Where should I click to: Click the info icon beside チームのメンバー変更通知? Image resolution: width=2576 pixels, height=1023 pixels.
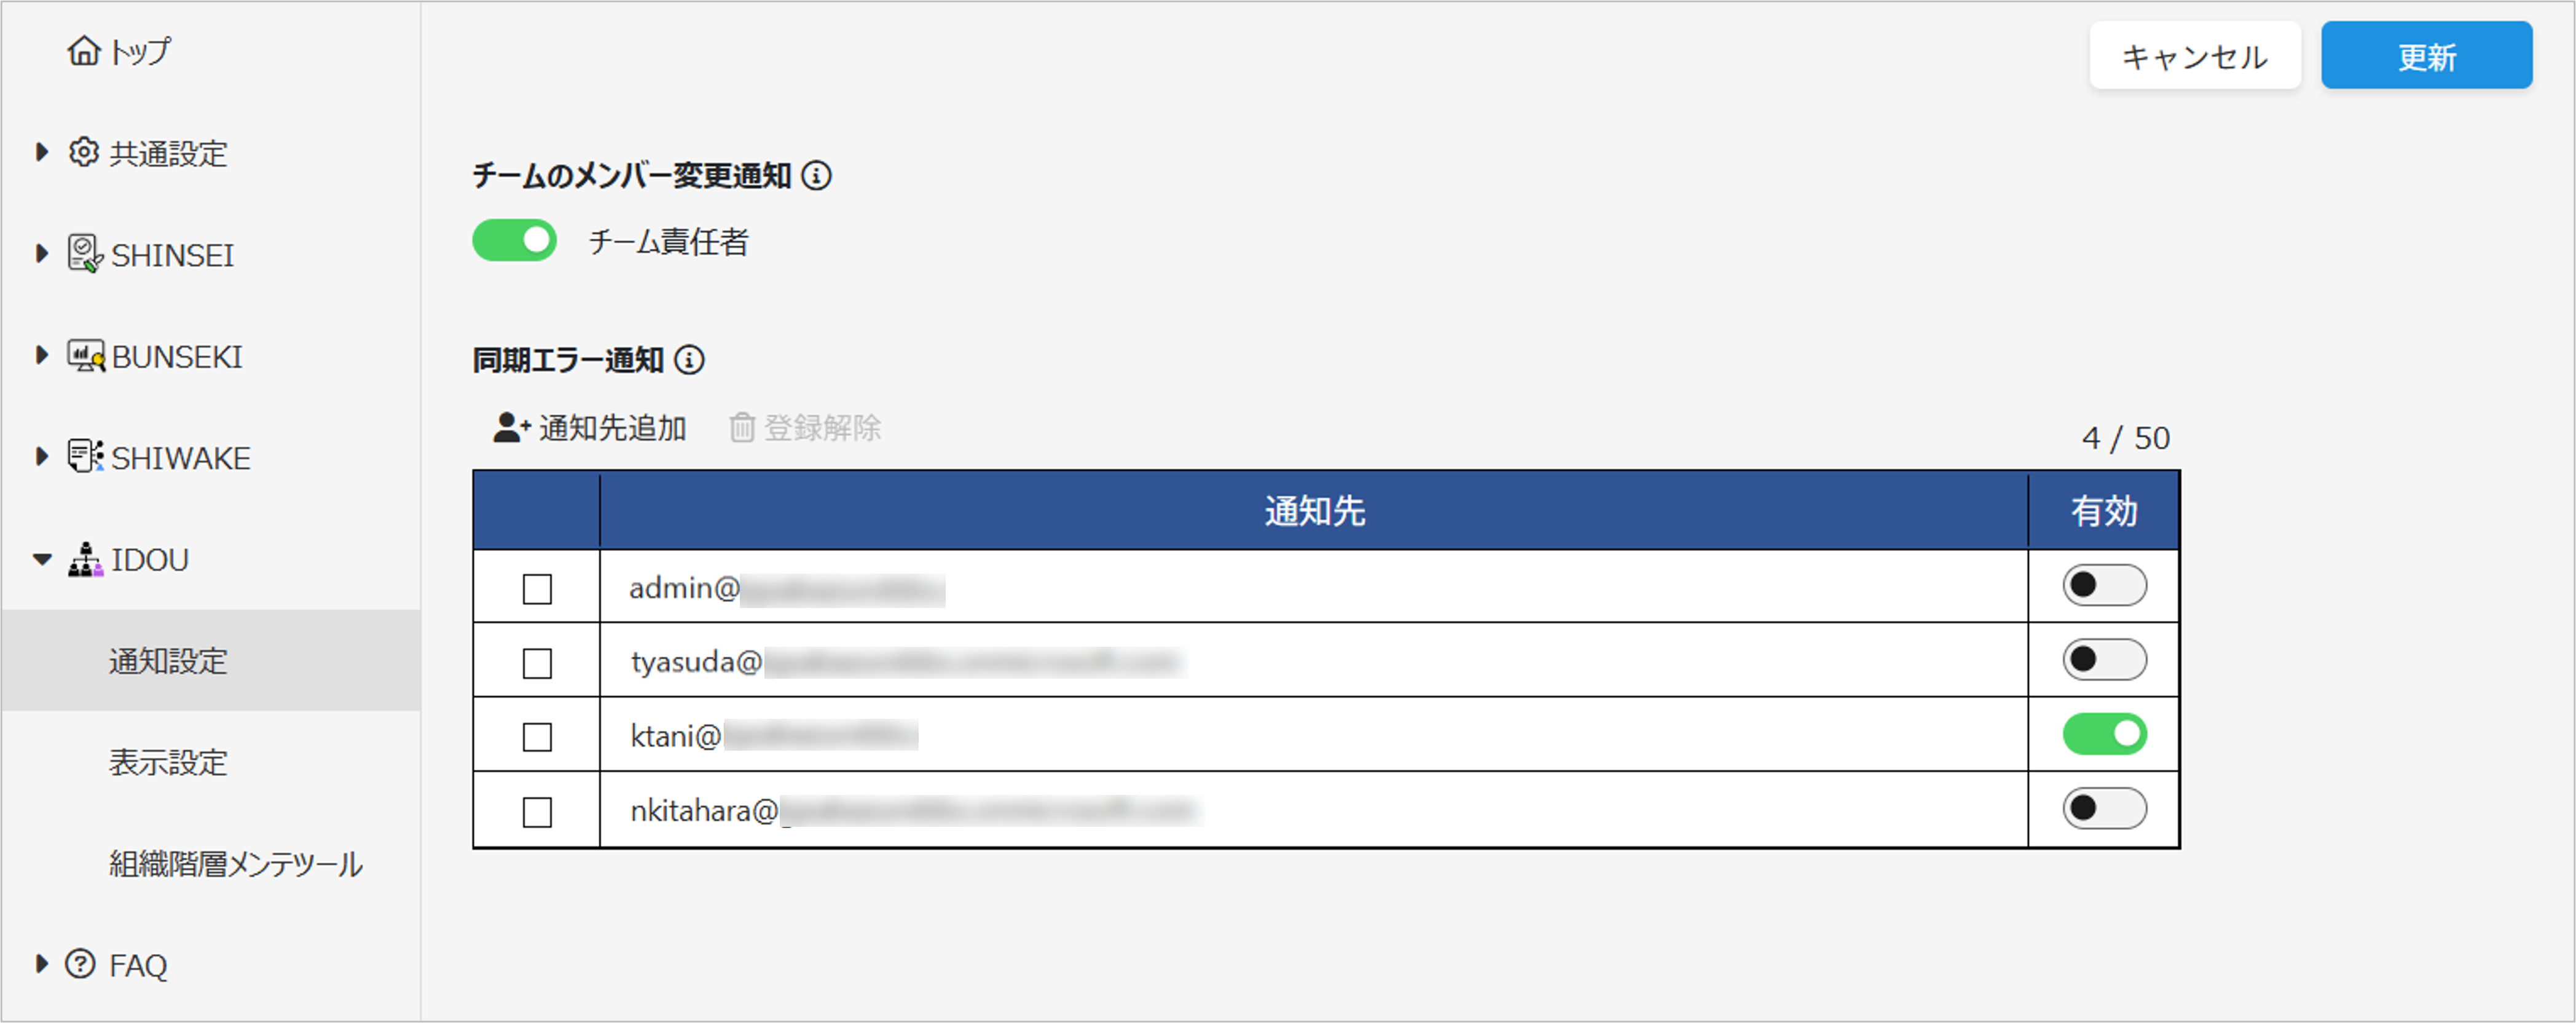point(817,176)
